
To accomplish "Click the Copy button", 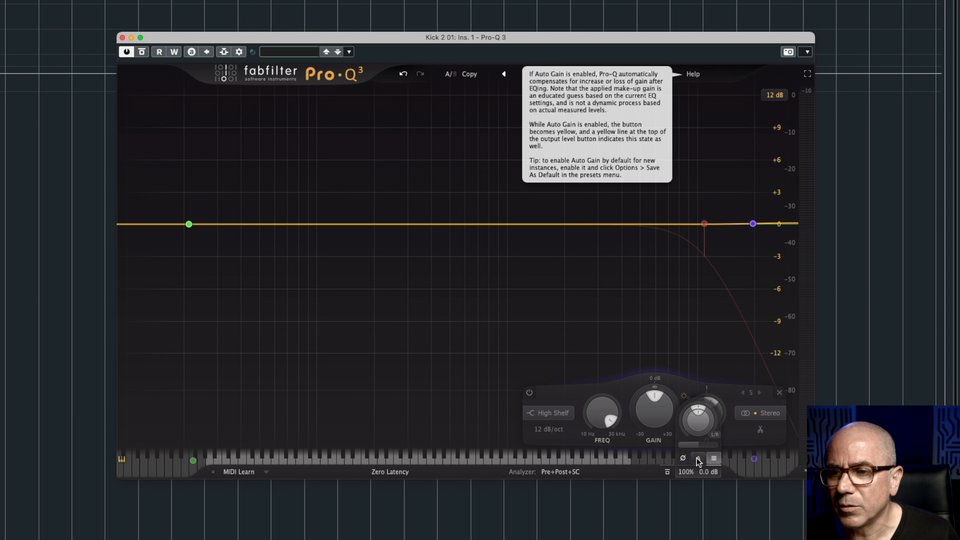I will click(470, 74).
